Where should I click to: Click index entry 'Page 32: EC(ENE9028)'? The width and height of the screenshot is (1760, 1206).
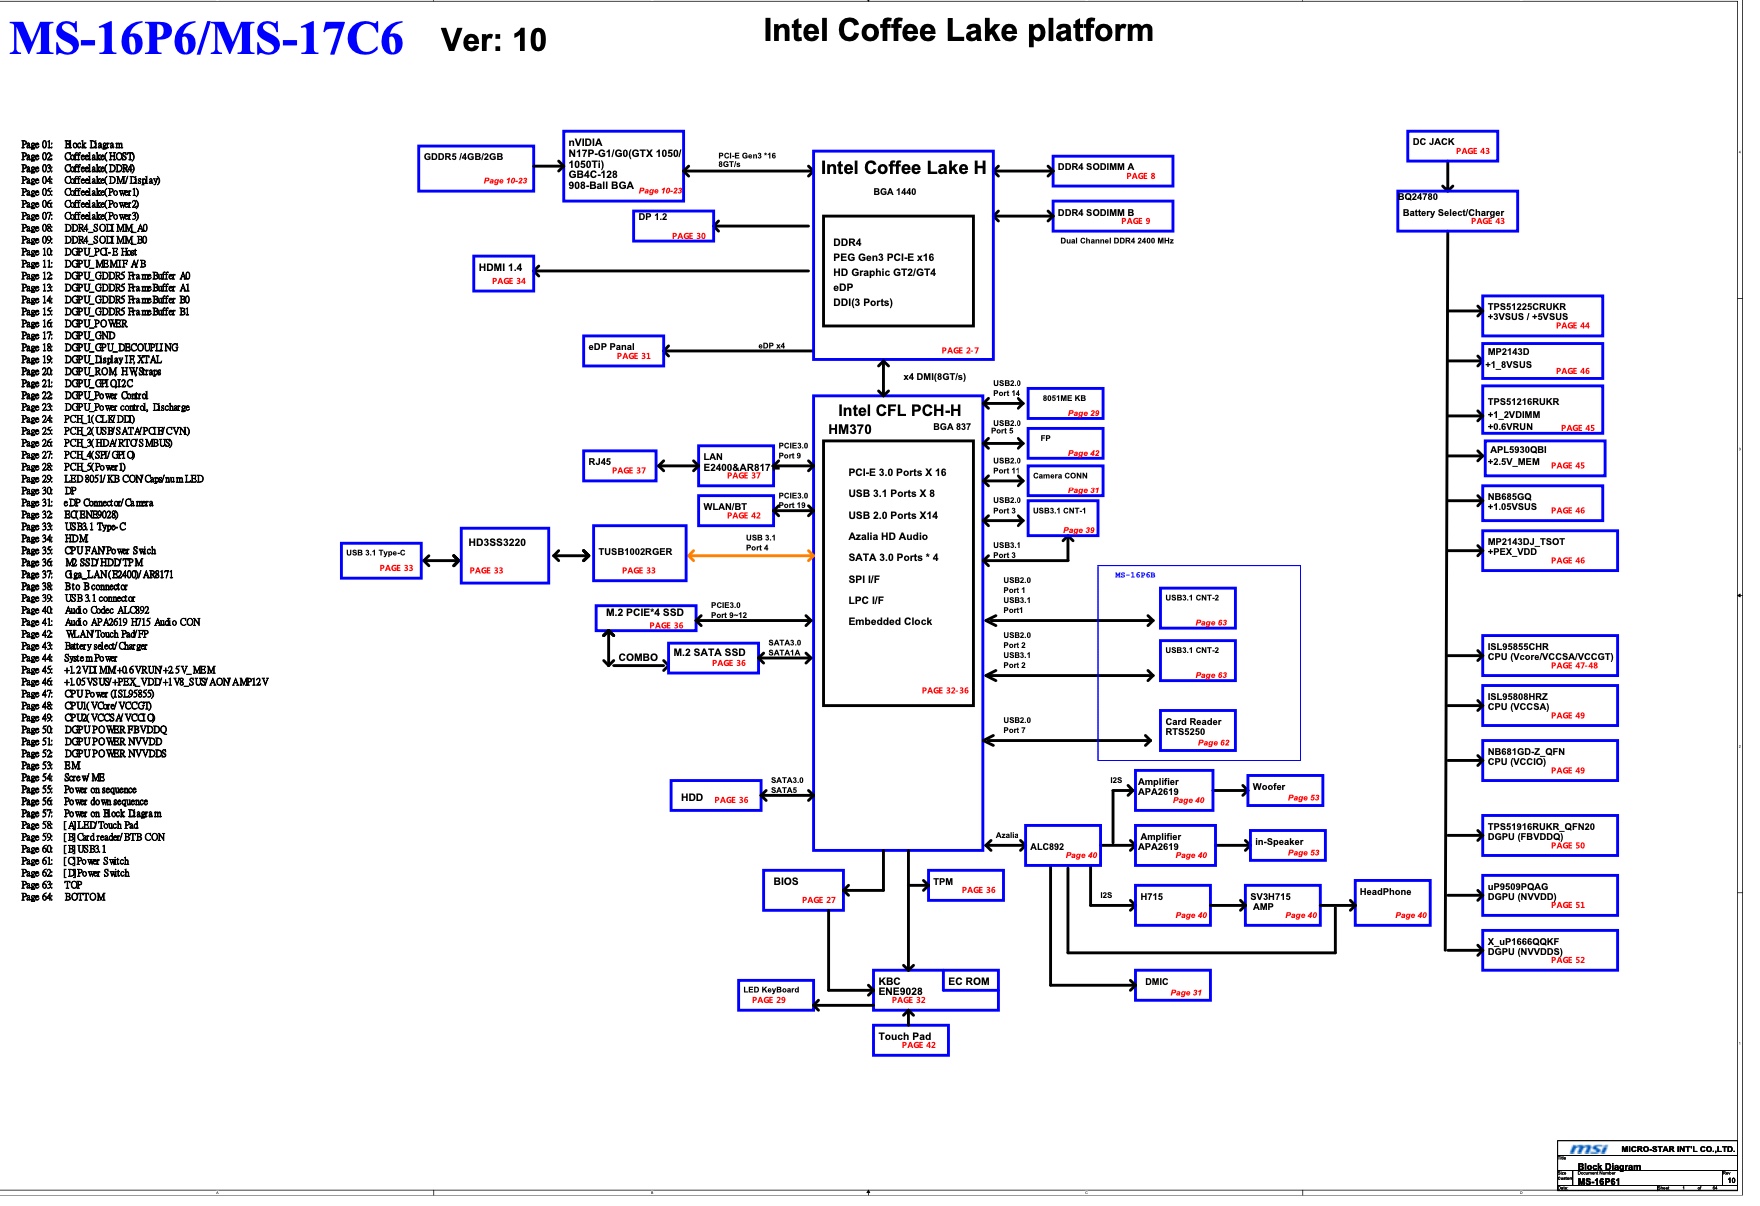[70, 515]
